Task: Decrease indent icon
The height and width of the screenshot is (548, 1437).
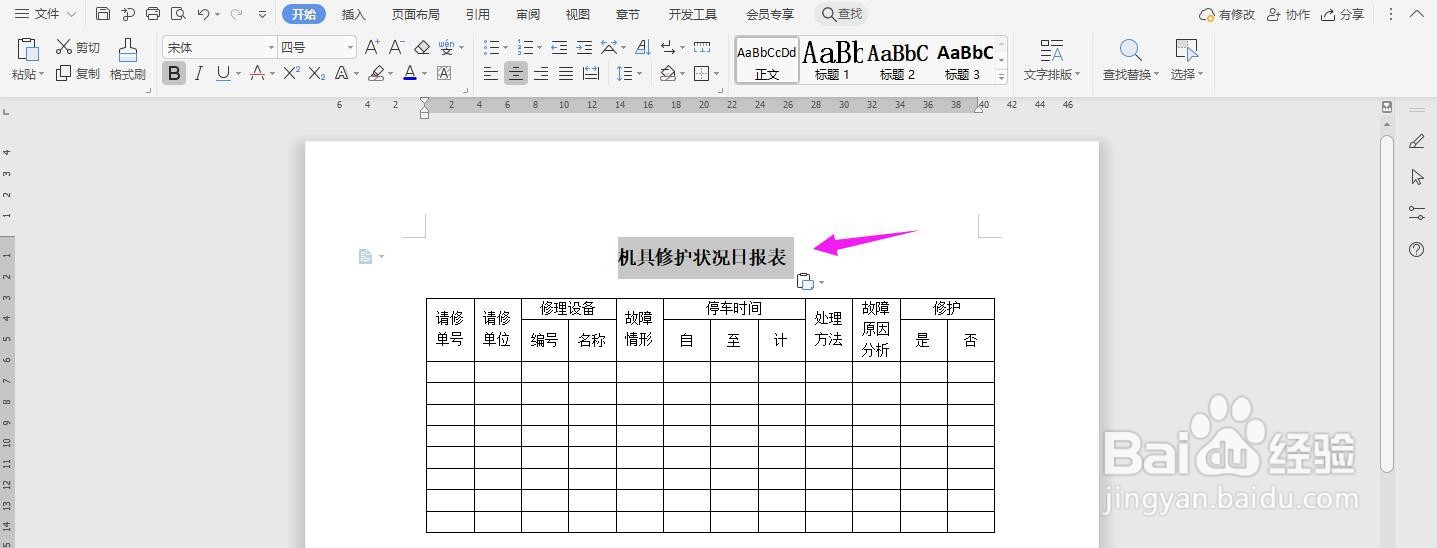Action: click(559, 47)
